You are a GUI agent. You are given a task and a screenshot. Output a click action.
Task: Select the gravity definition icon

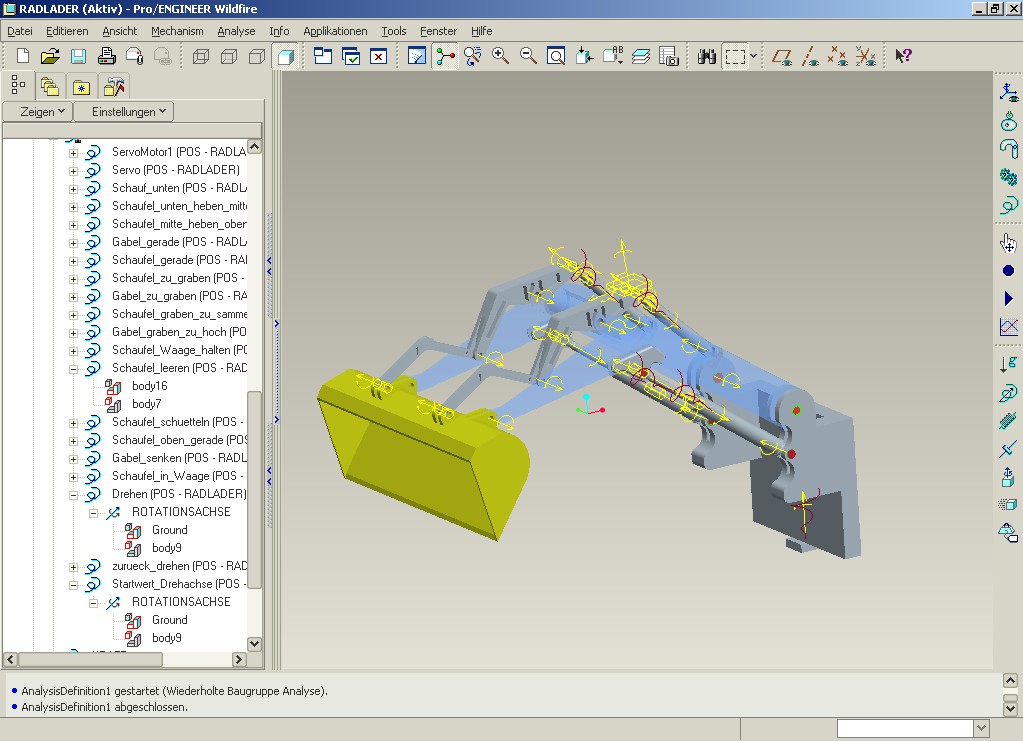click(x=1008, y=365)
